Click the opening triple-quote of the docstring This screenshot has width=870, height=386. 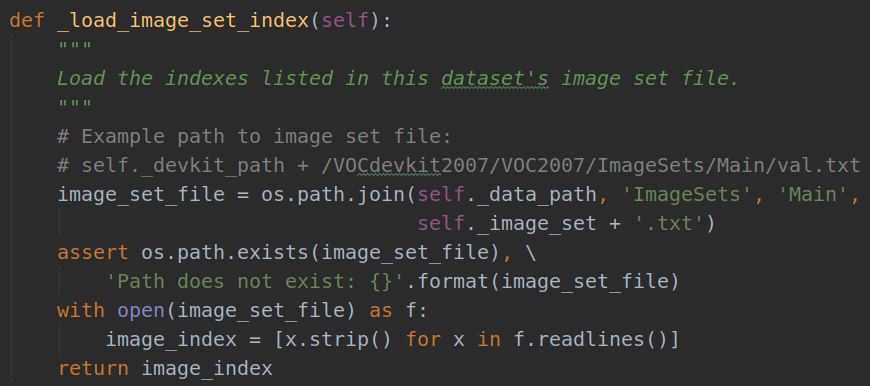(x=75, y=45)
